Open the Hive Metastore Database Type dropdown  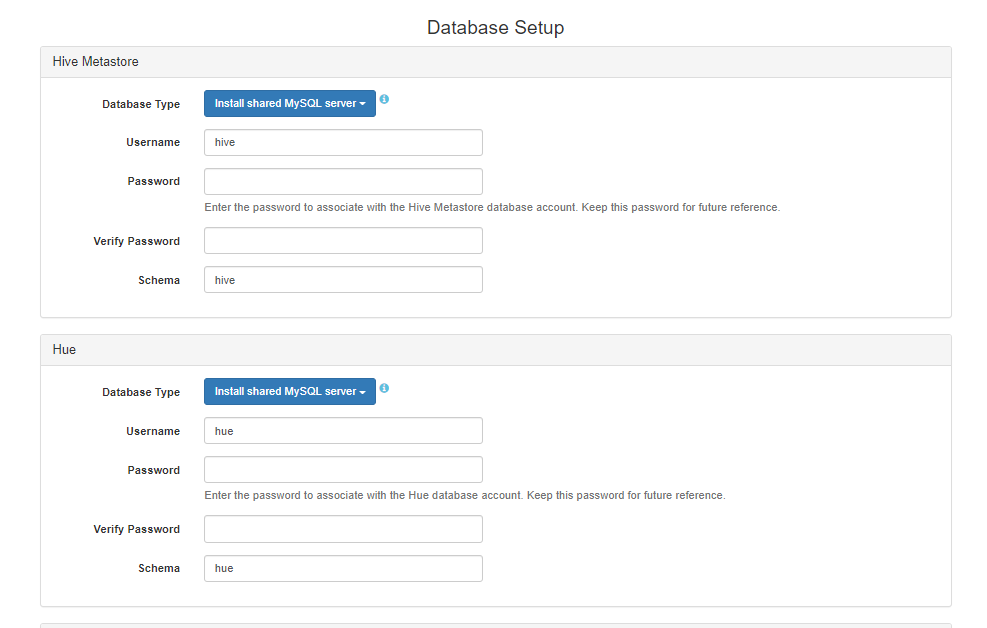[x=290, y=104]
